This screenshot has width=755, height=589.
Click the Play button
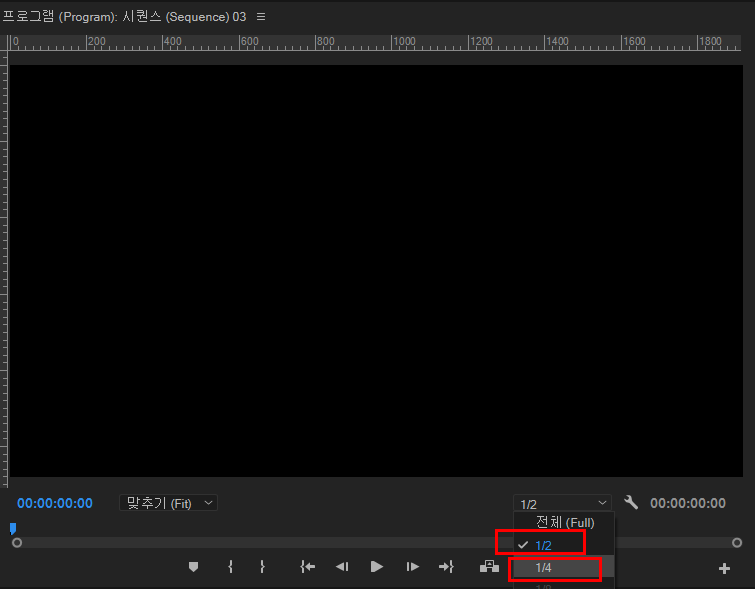(377, 567)
